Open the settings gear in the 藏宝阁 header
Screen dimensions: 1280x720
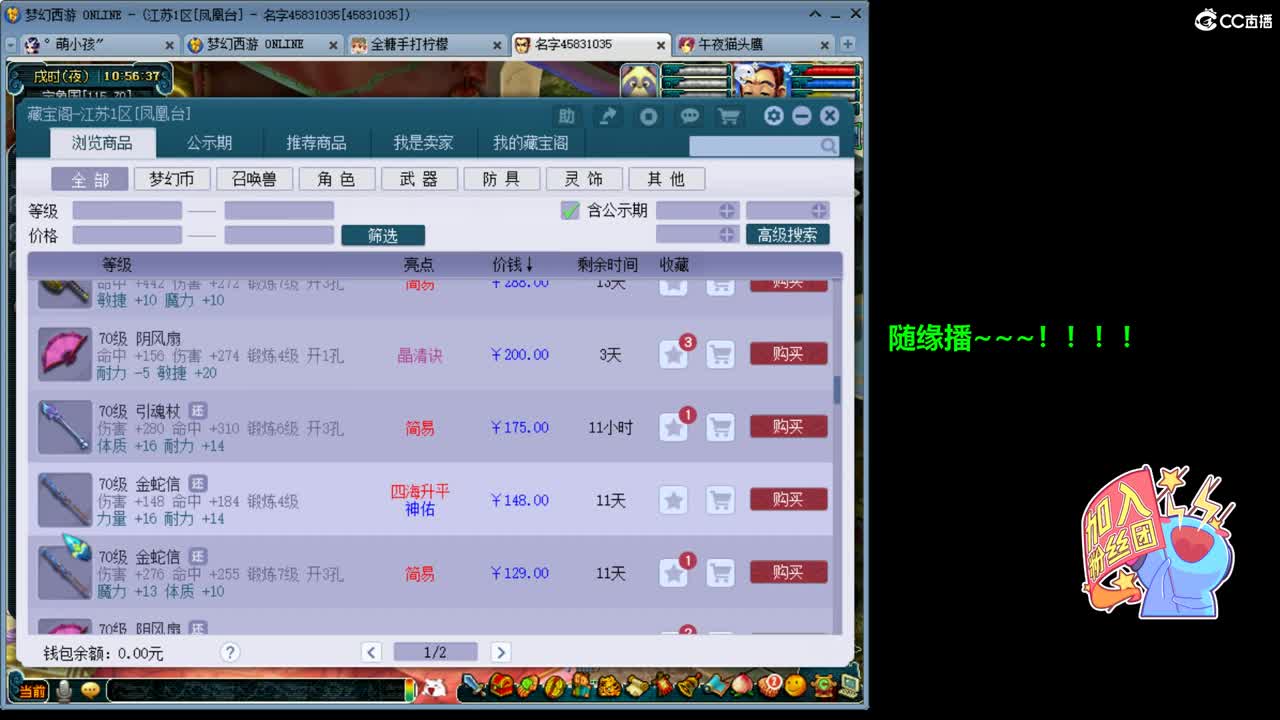773,116
